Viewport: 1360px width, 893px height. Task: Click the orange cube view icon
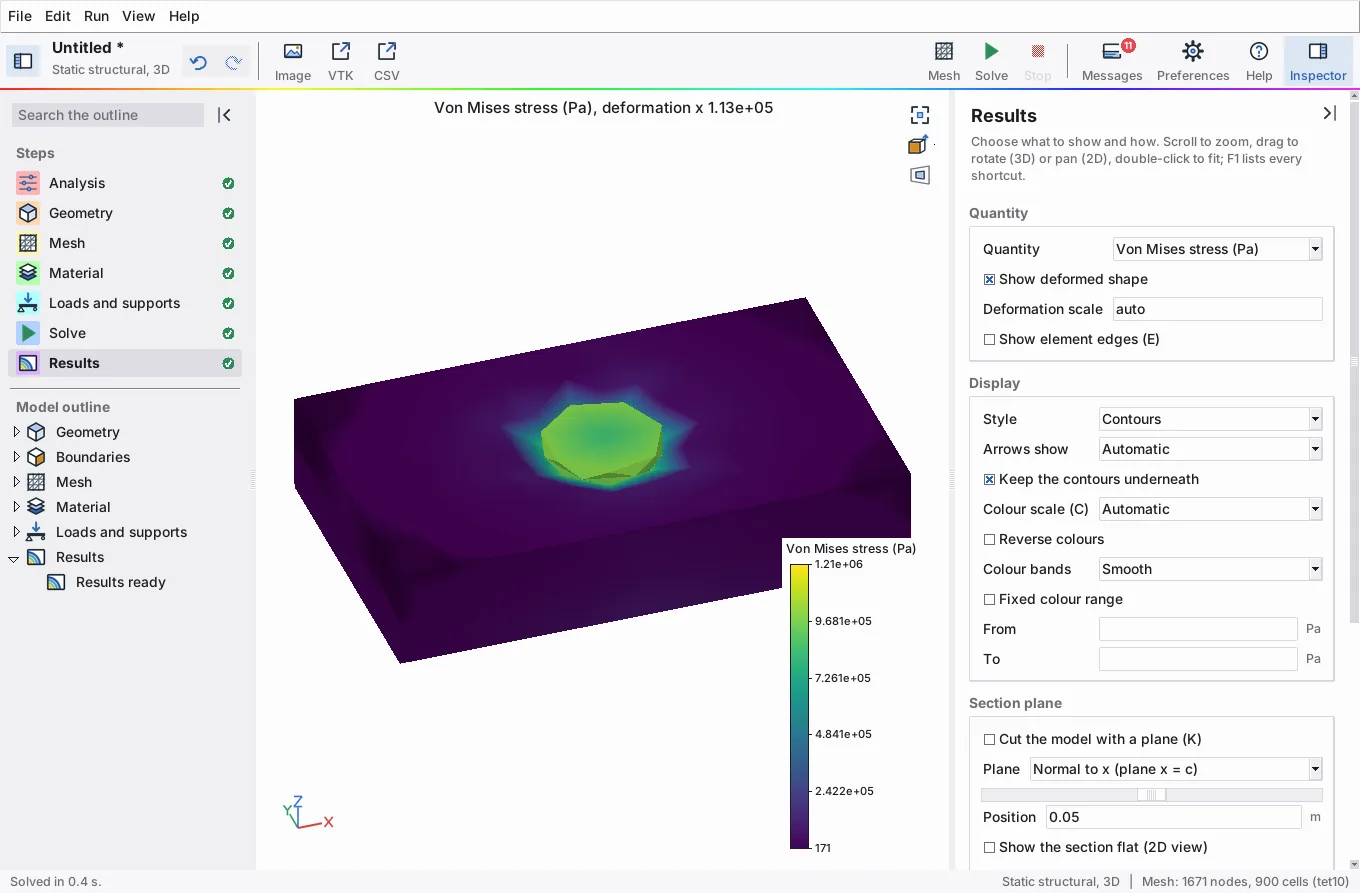(x=919, y=145)
